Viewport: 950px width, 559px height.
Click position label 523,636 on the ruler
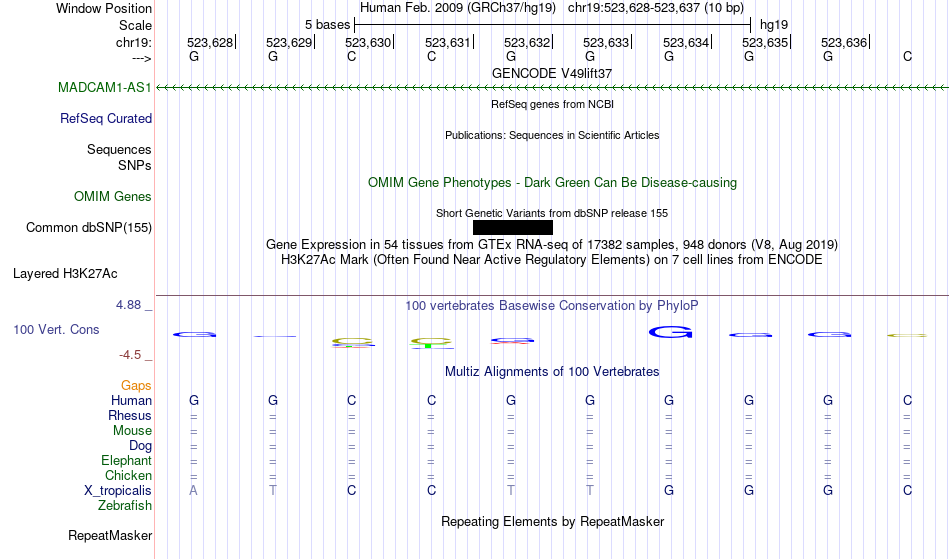[844, 42]
